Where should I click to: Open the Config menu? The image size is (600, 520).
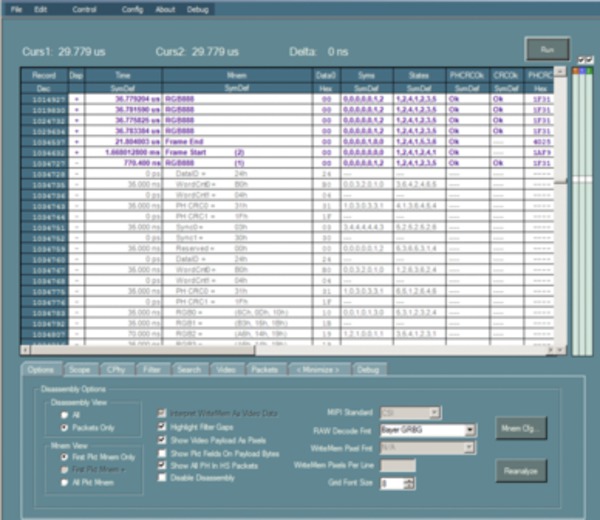132,8
